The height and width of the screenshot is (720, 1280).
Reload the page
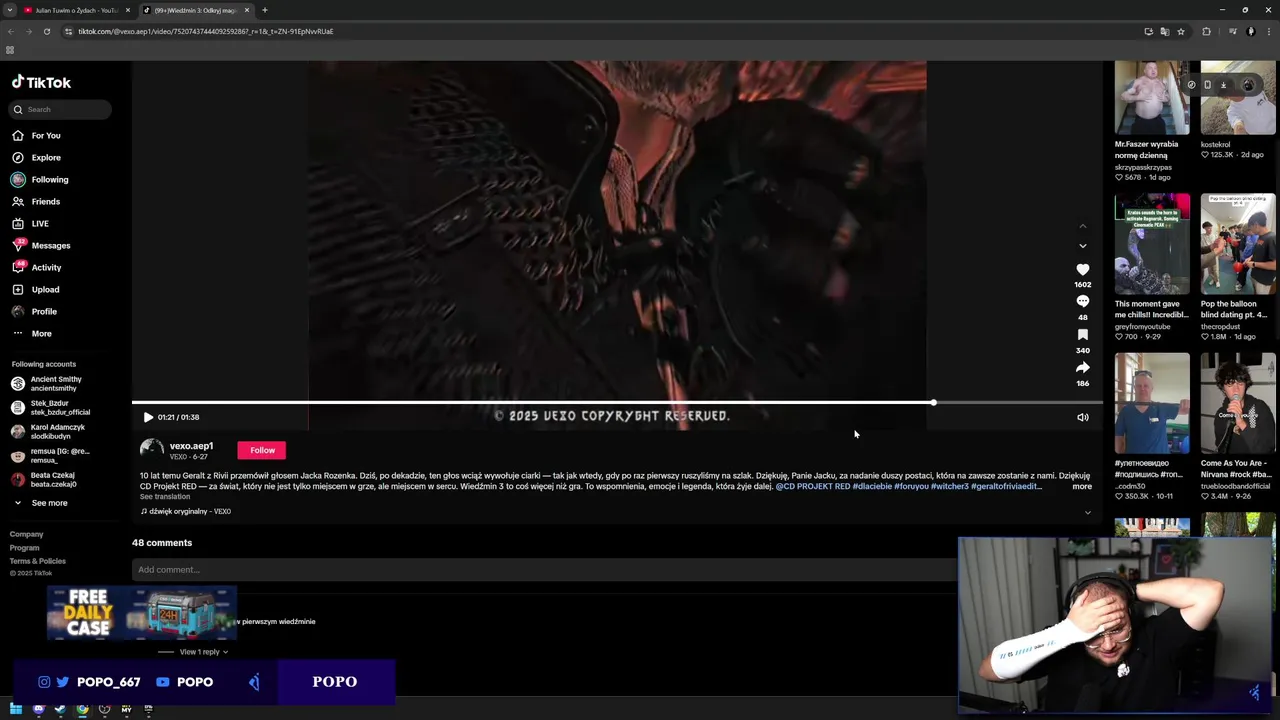[x=46, y=31]
